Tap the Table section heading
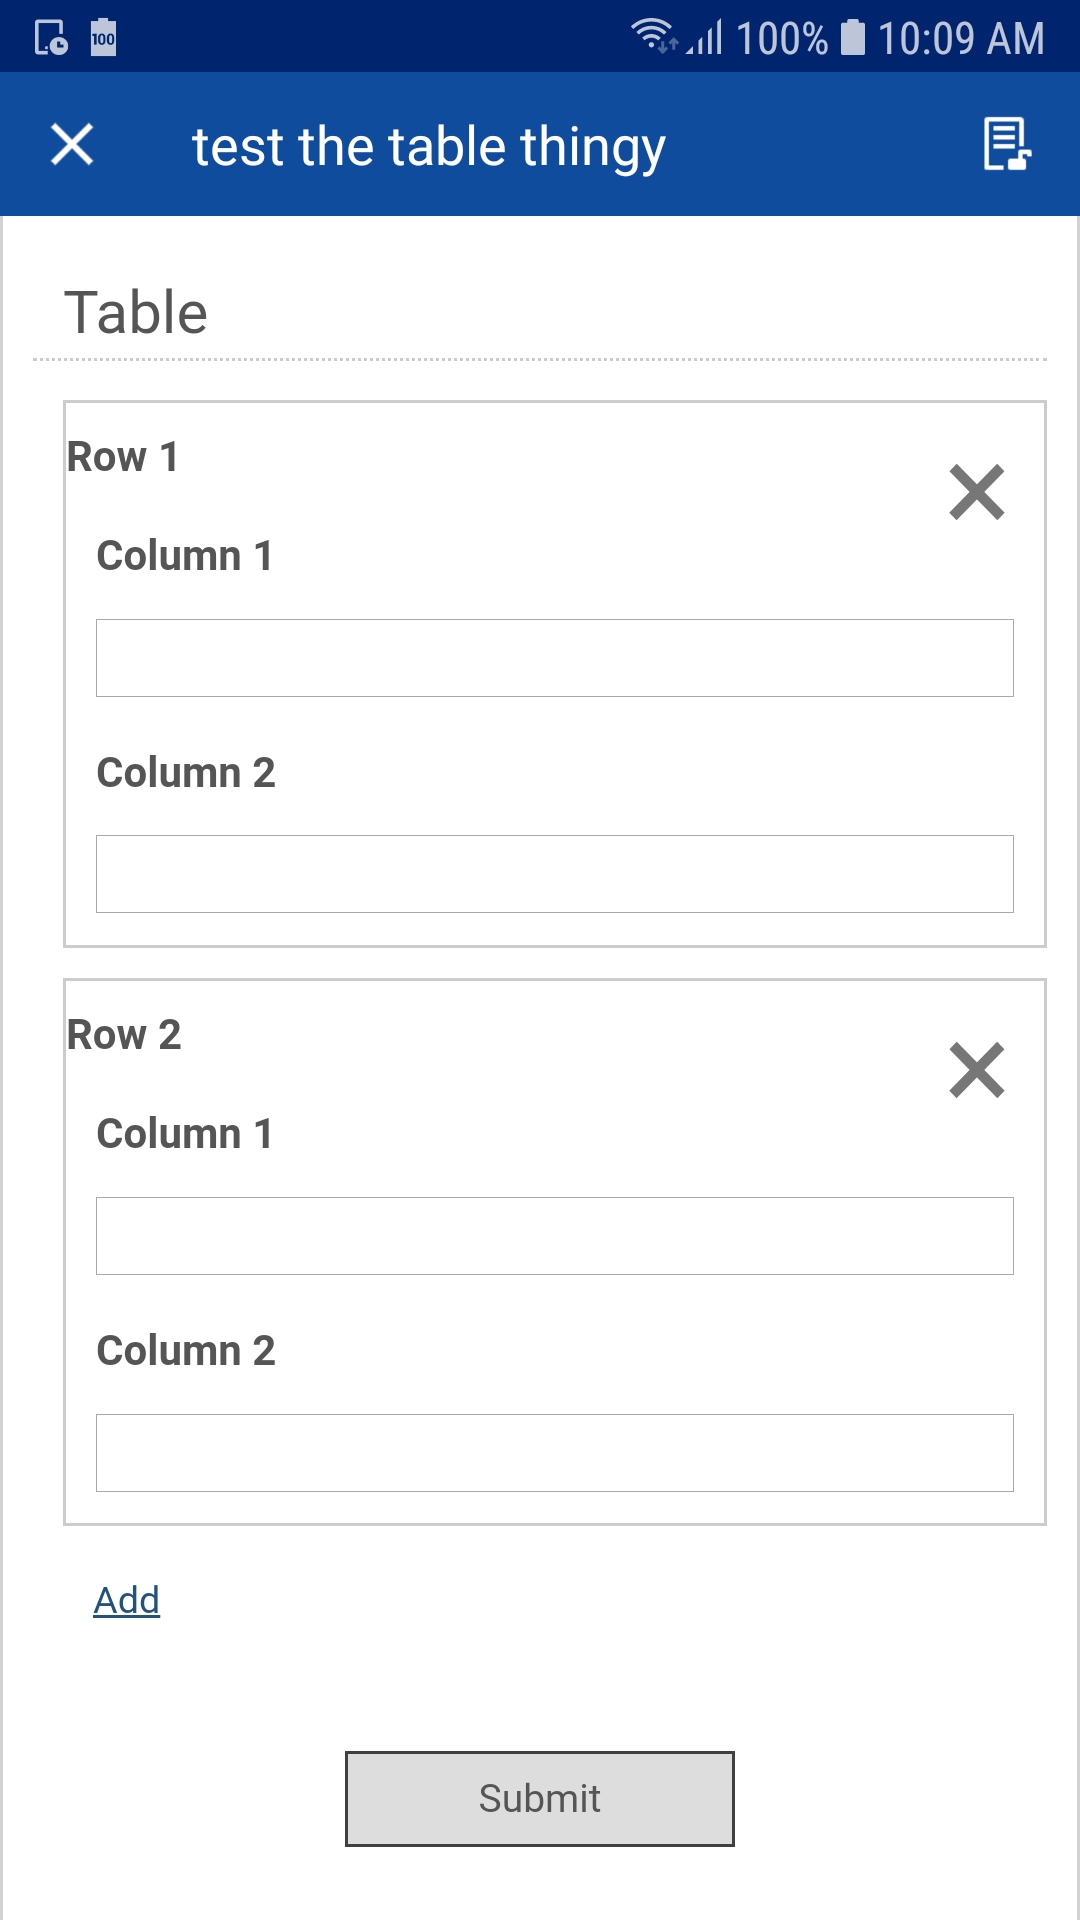This screenshot has width=1080, height=1920. coord(136,312)
